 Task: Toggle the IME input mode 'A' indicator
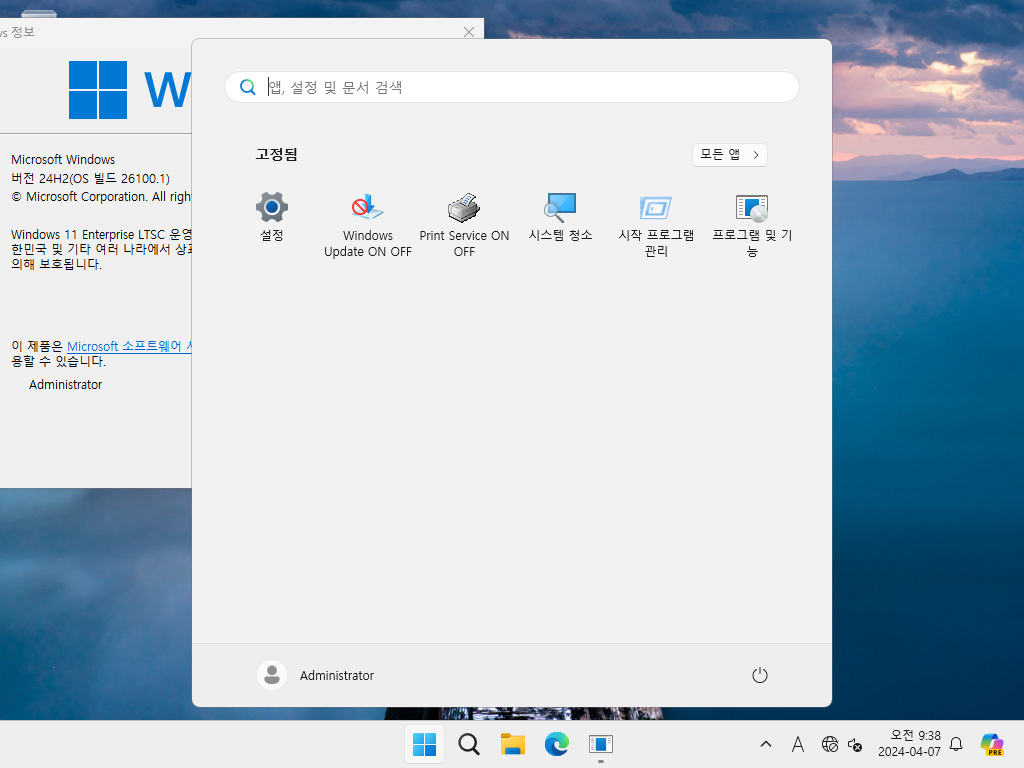[x=797, y=744]
